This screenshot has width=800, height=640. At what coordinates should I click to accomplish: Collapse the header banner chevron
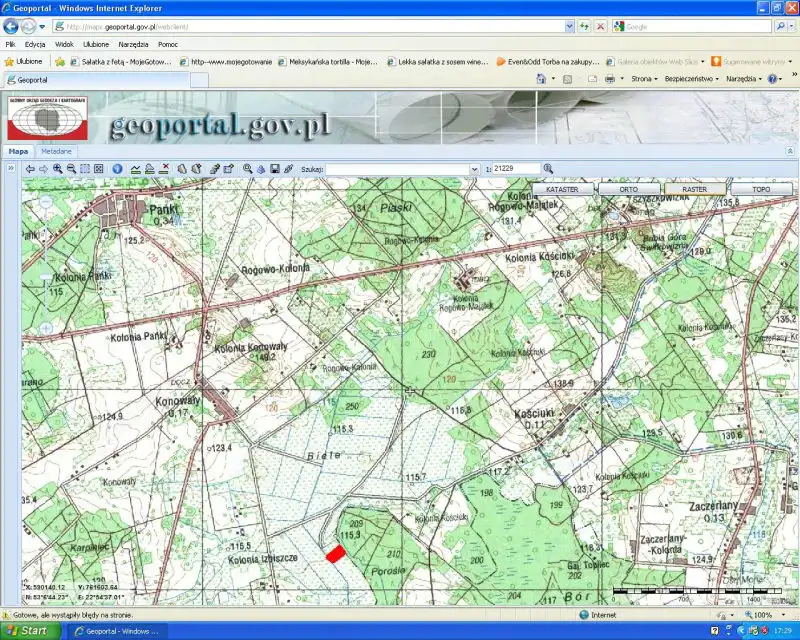pos(790,151)
